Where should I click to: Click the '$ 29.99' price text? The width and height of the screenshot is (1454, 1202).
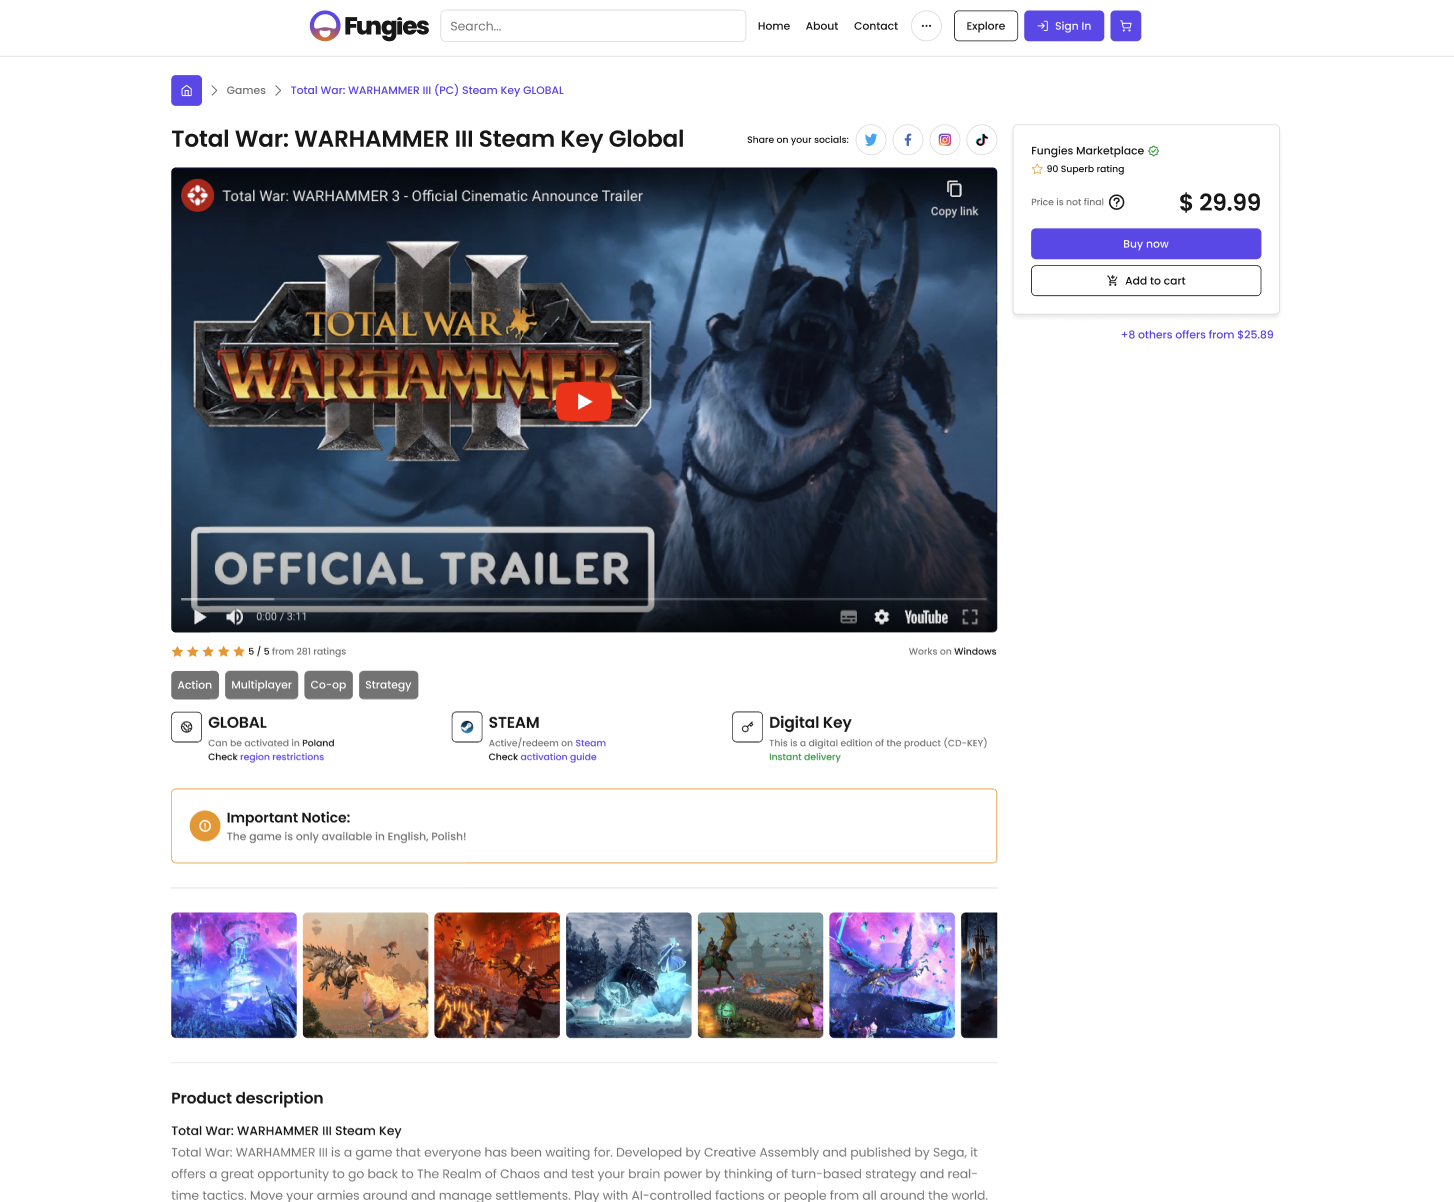tap(1220, 203)
